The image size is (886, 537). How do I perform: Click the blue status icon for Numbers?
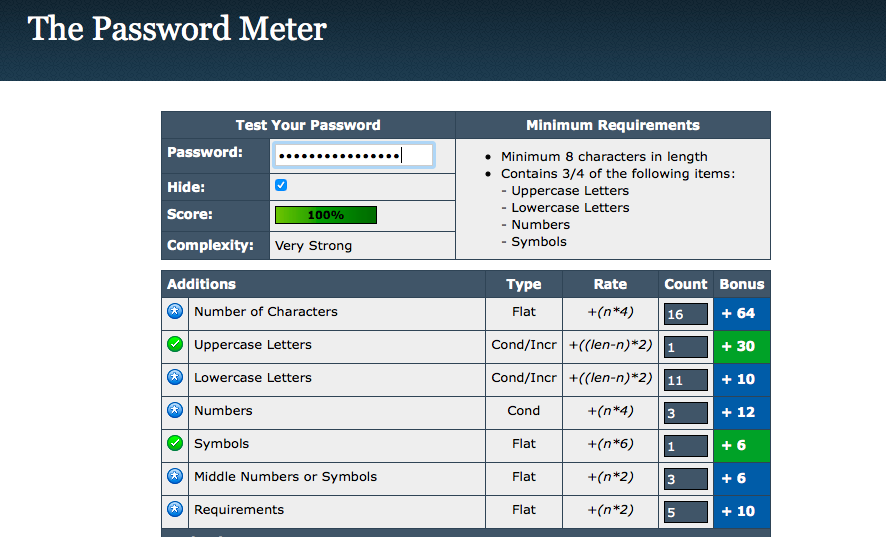tap(175, 410)
